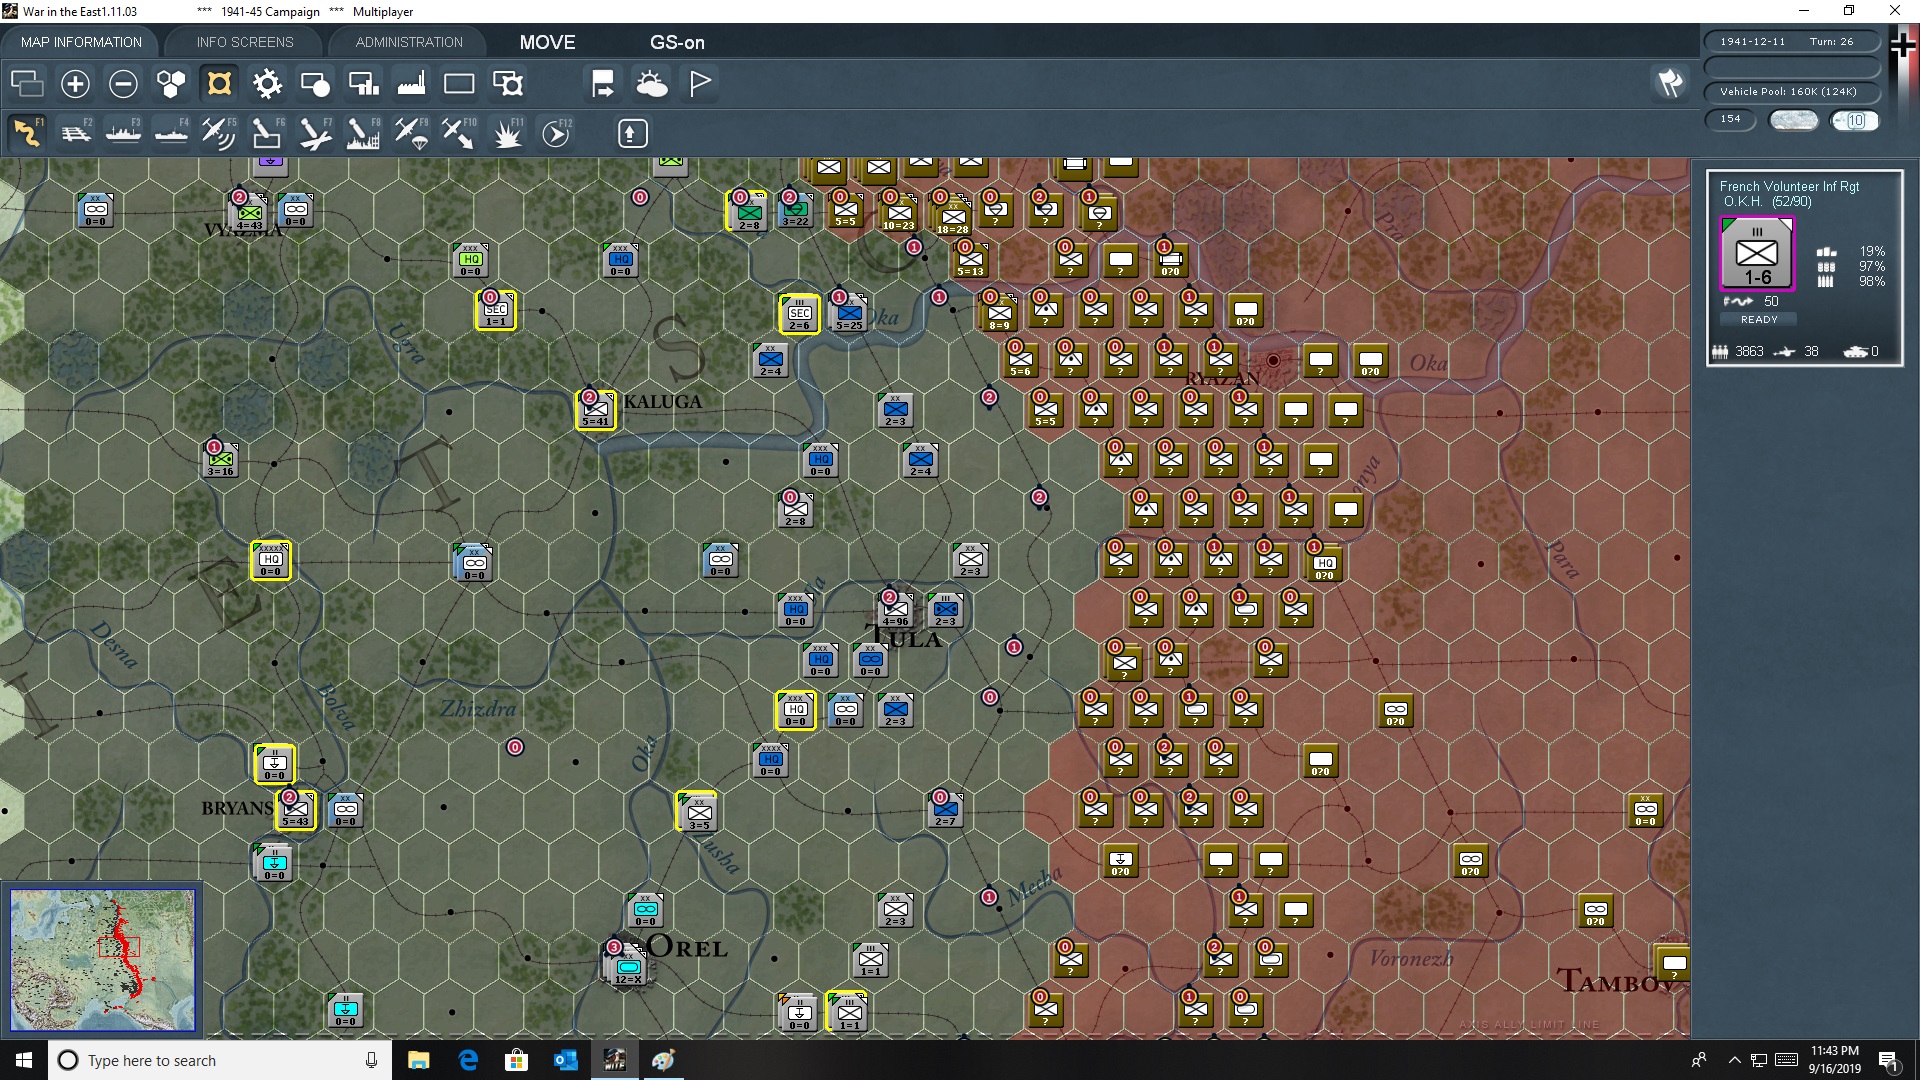
Task: Click the 1941-12-11 Turn 26 display
Action: [1790, 41]
